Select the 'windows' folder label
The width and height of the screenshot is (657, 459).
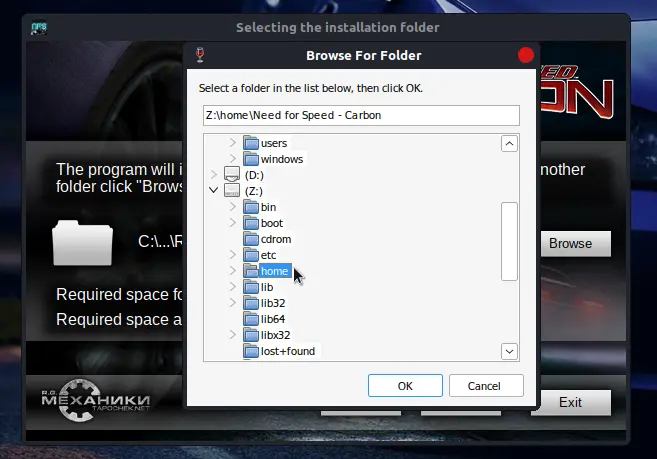tap(282, 159)
